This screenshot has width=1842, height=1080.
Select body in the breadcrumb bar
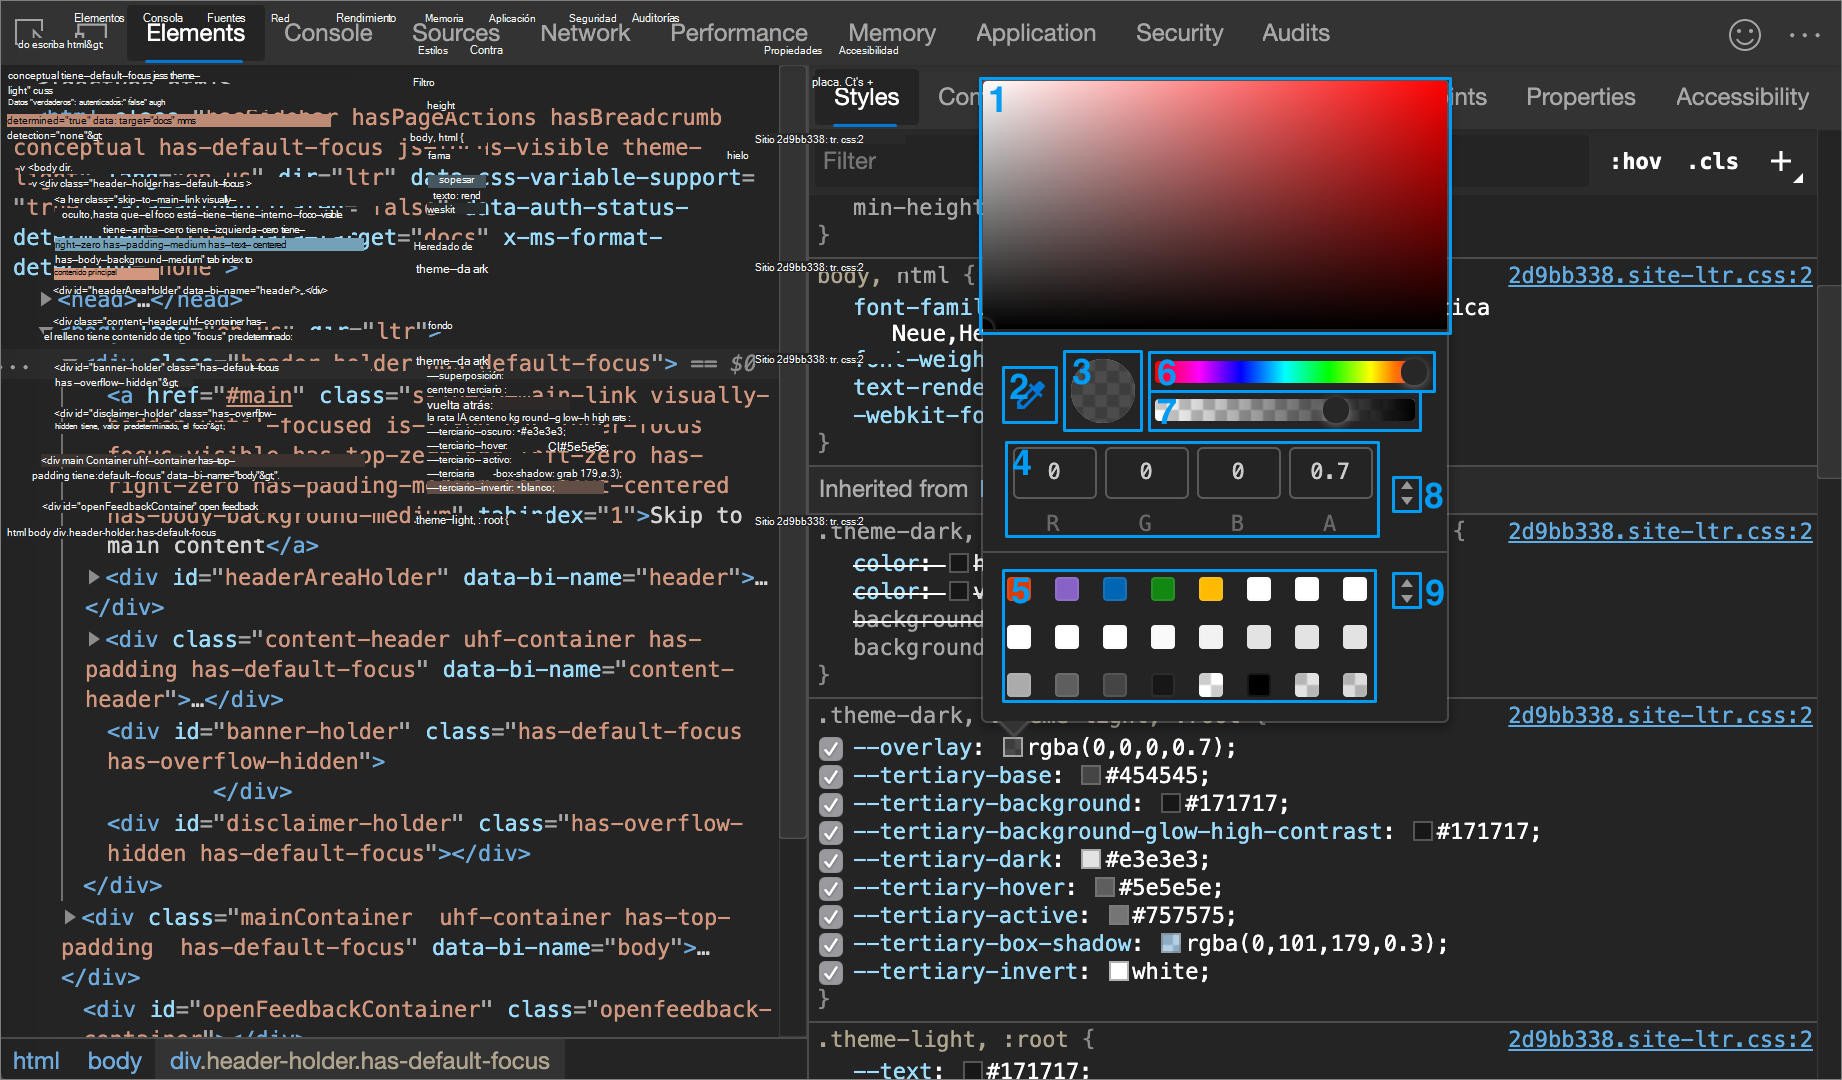pyautogui.click(x=114, y=1060)
